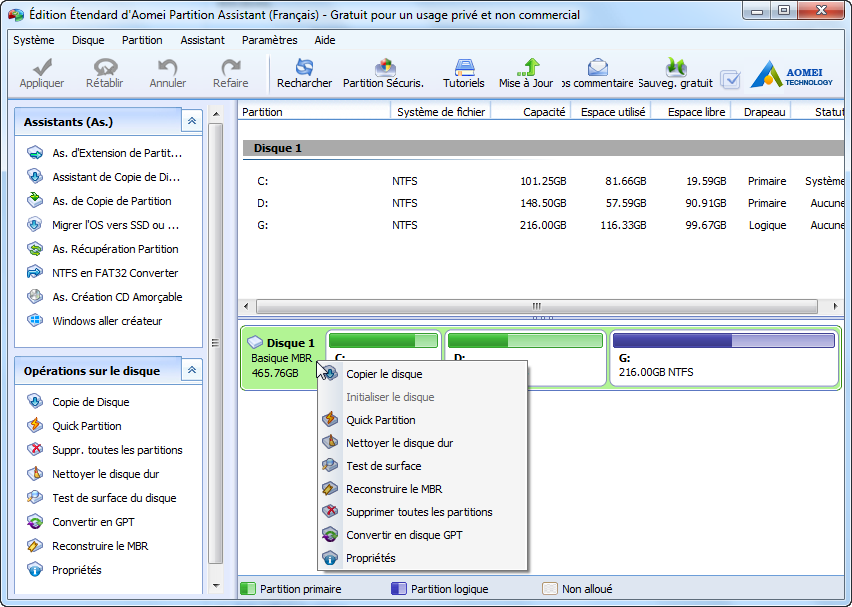This screenshot has width=852, height=607.
Task: Choose Reconstruire le MBR in the context menu
Action: point(423,489)
